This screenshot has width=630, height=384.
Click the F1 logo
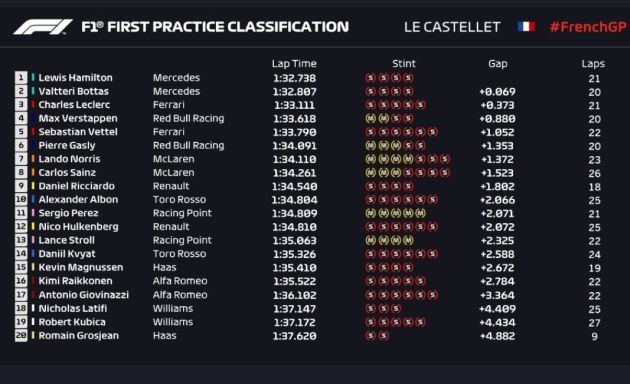43,27
